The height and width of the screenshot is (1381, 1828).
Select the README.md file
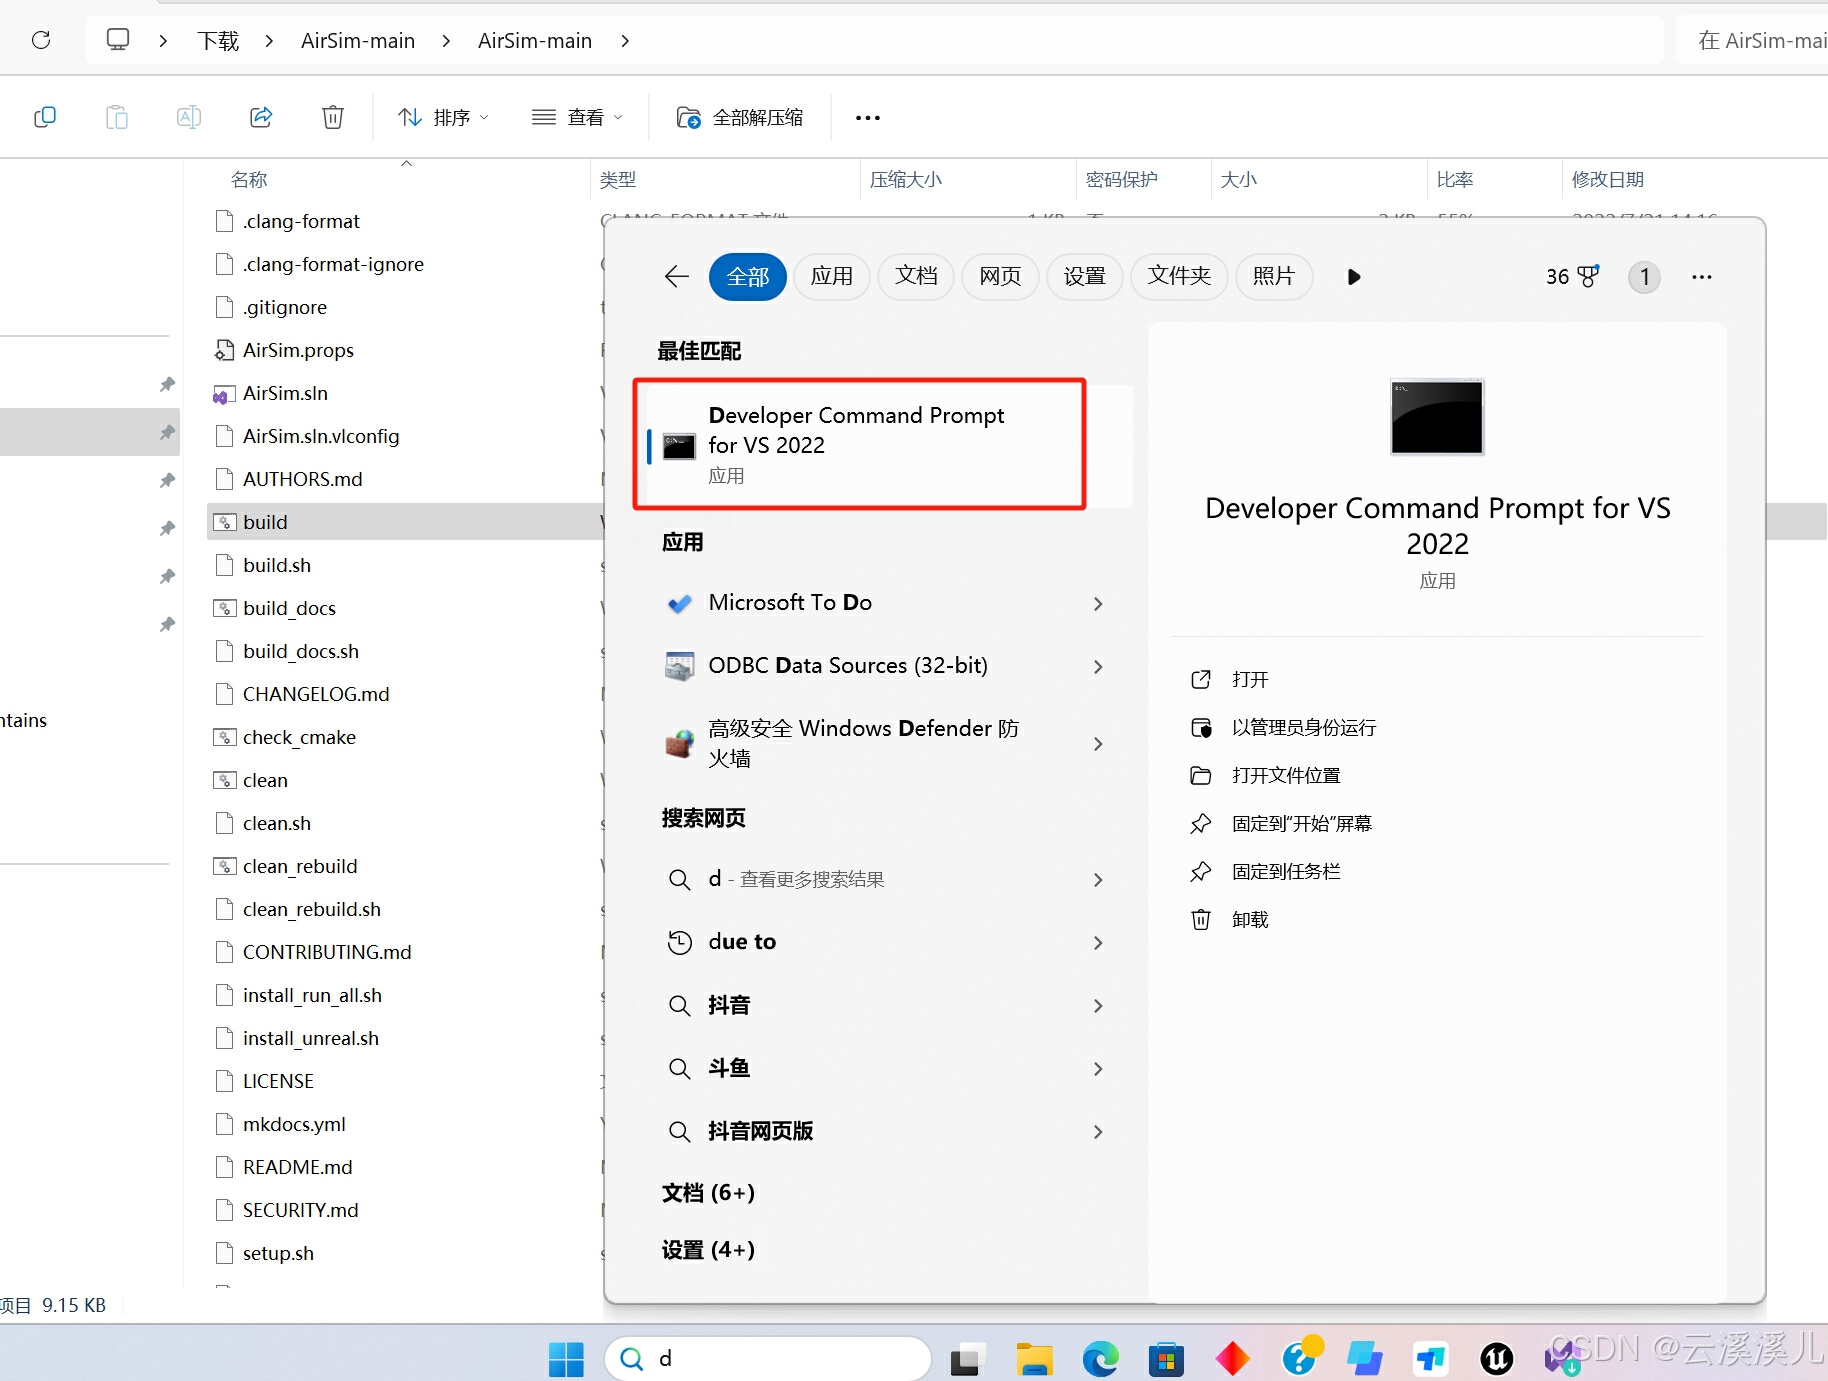[x=297, y=1167]
